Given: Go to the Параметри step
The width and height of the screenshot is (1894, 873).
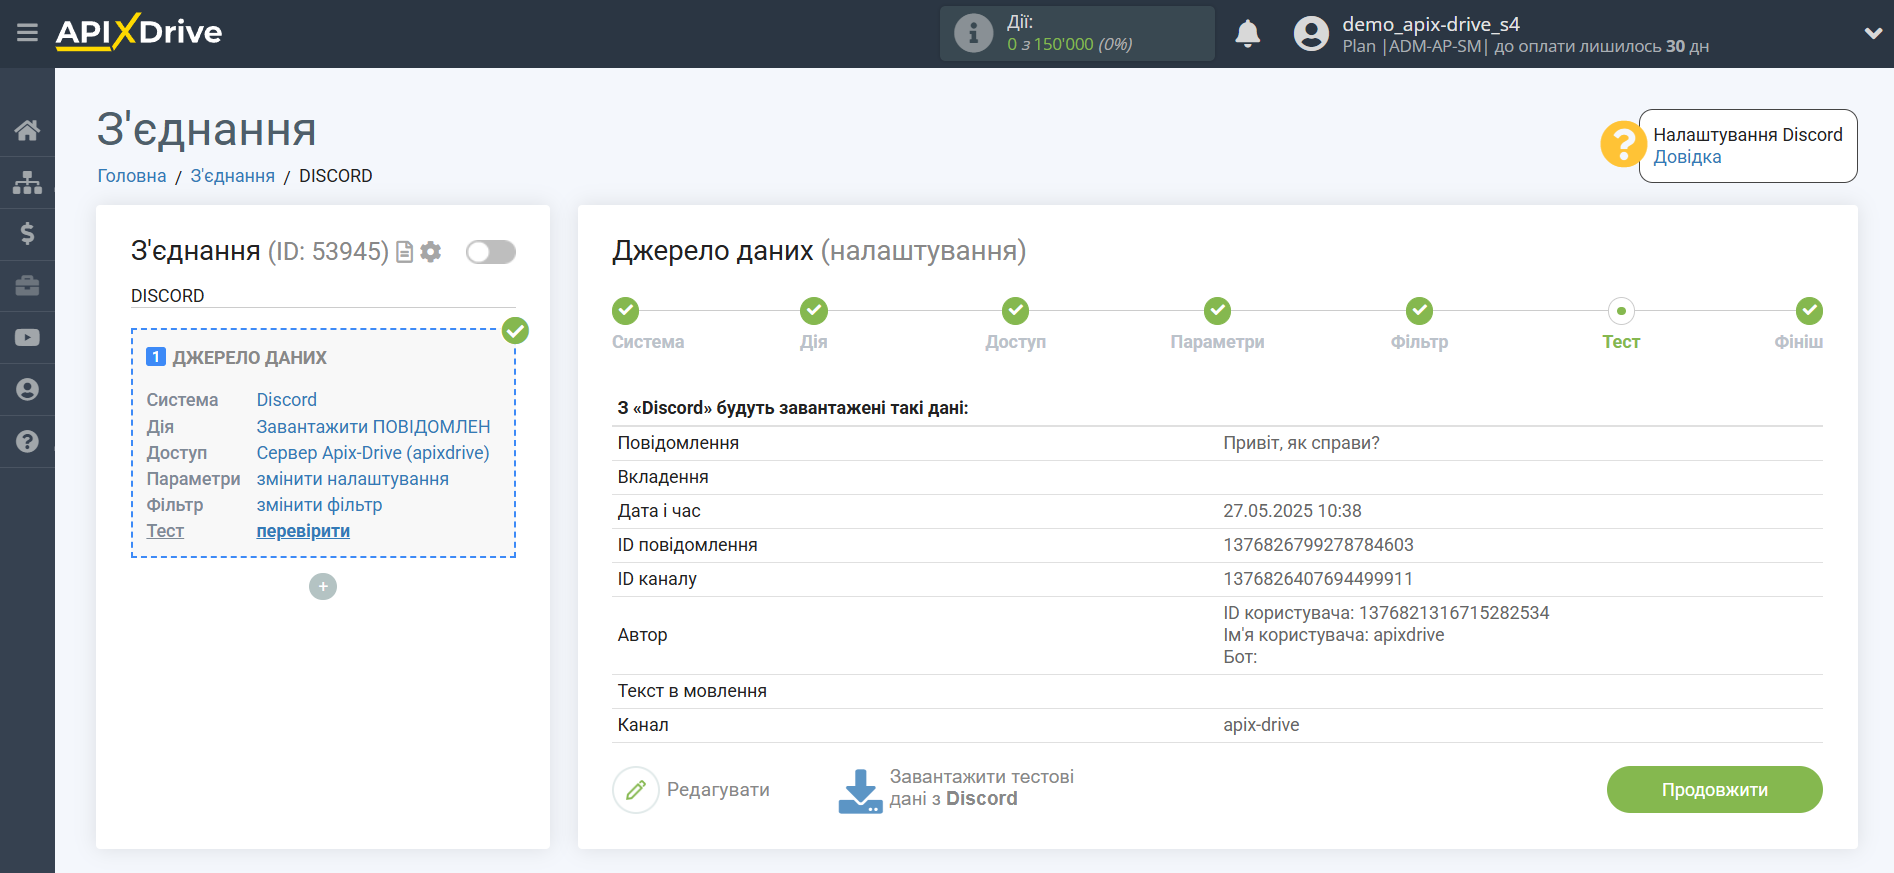Looking at the screenshot, I should 1218,311.
